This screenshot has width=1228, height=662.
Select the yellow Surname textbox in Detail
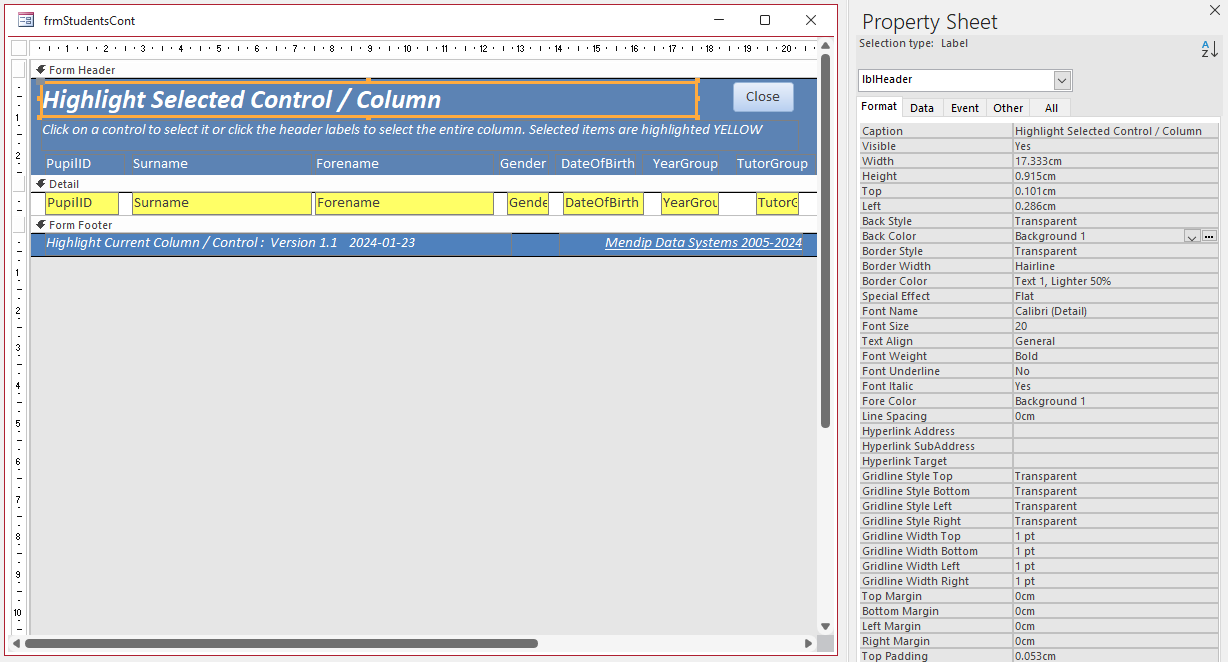222,203
